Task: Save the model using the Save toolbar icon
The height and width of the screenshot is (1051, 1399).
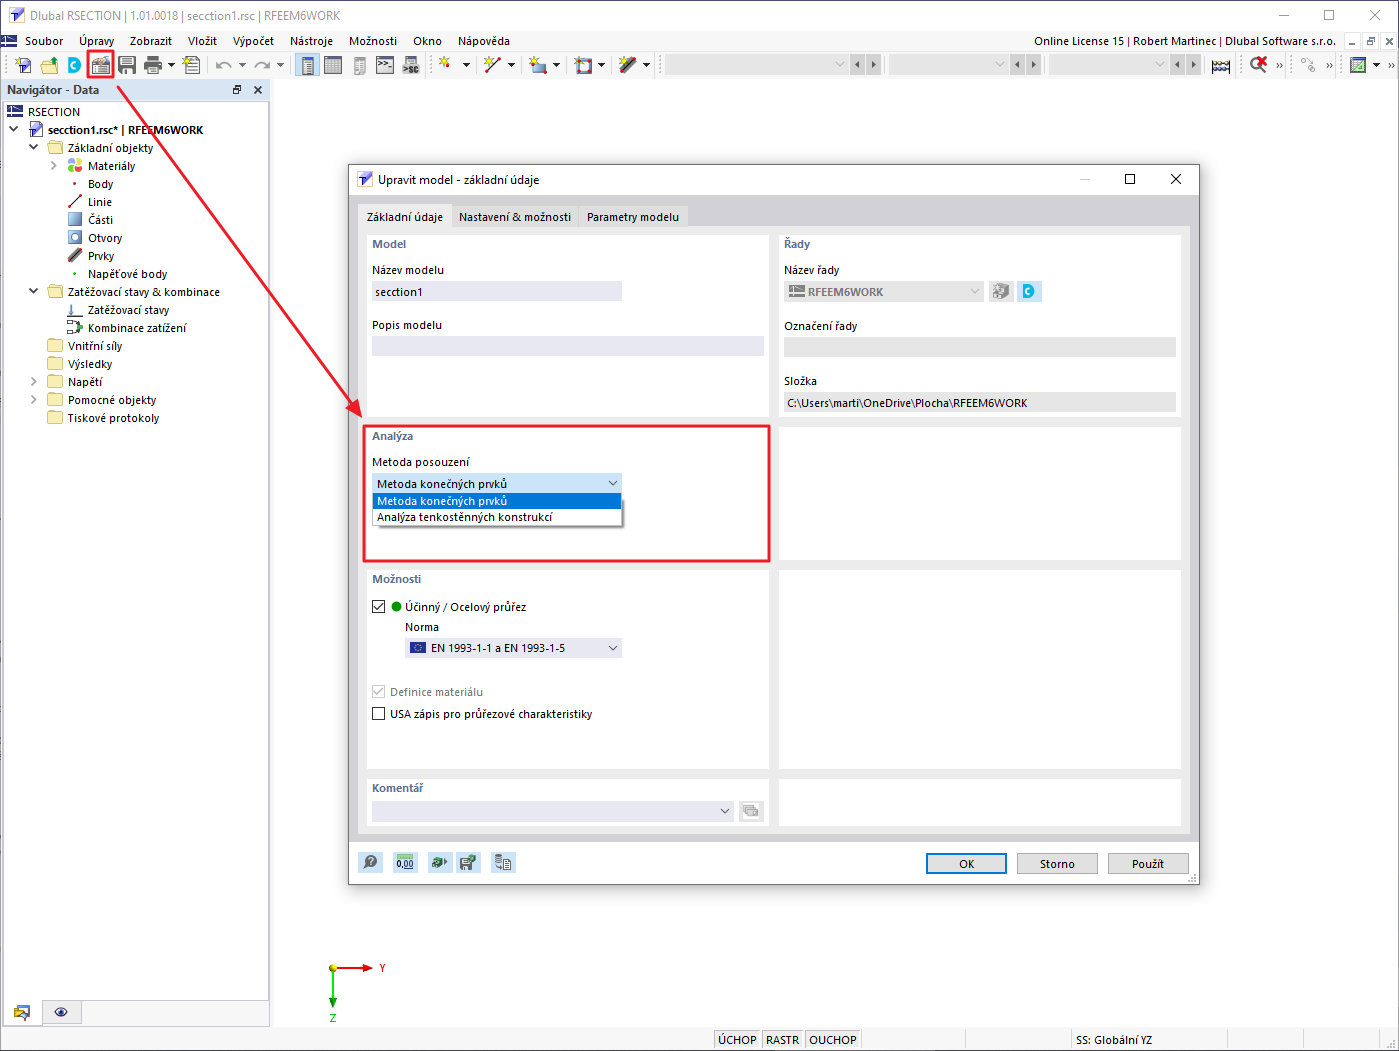Action: [128, 64]
